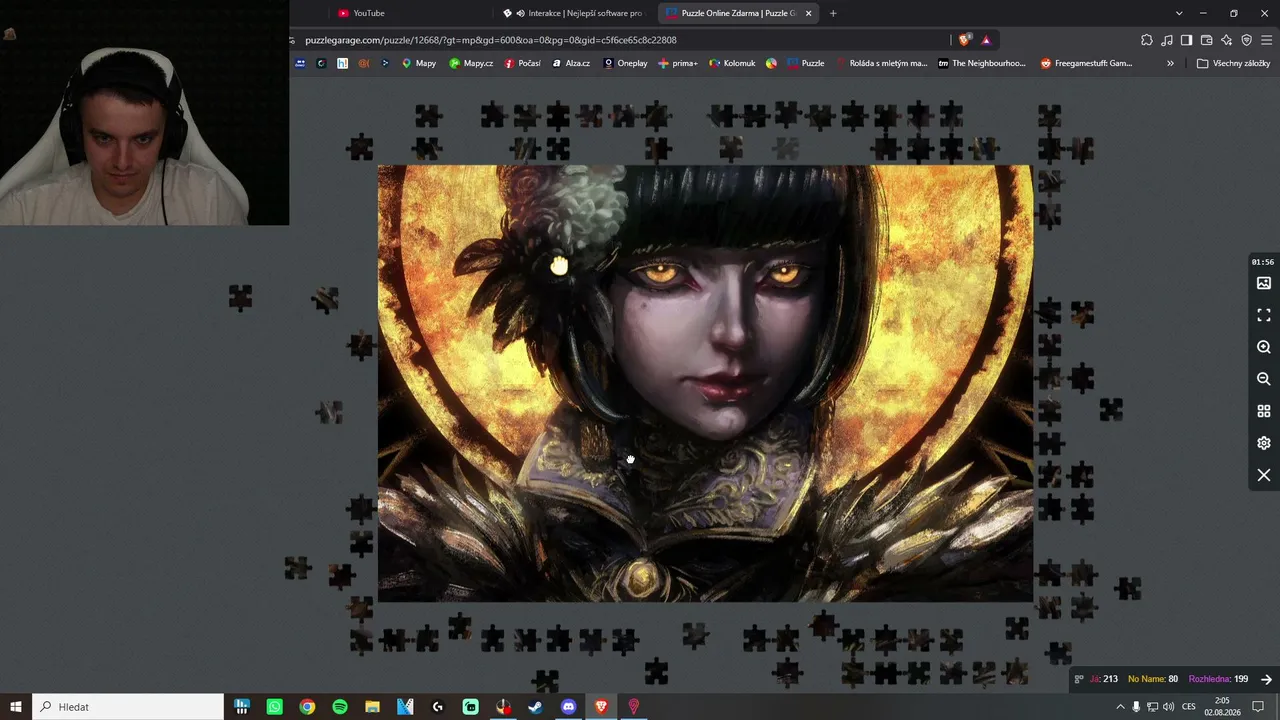Close the Puzzle Online Zdarma tab
This screenshot has height=720, width=1280.
[809, 13]
